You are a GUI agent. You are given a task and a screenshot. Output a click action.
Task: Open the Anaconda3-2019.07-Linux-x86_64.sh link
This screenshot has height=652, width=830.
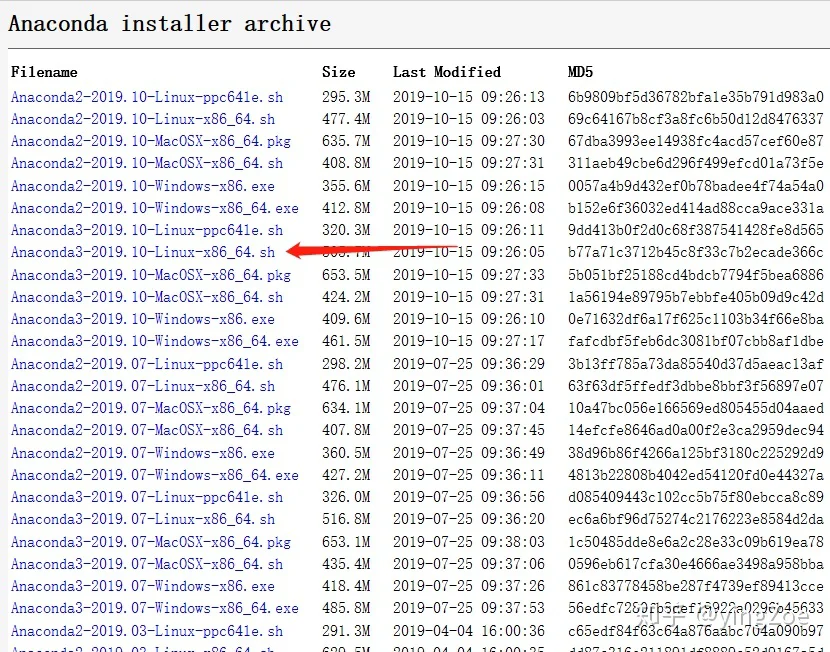(x=143, y=519)
